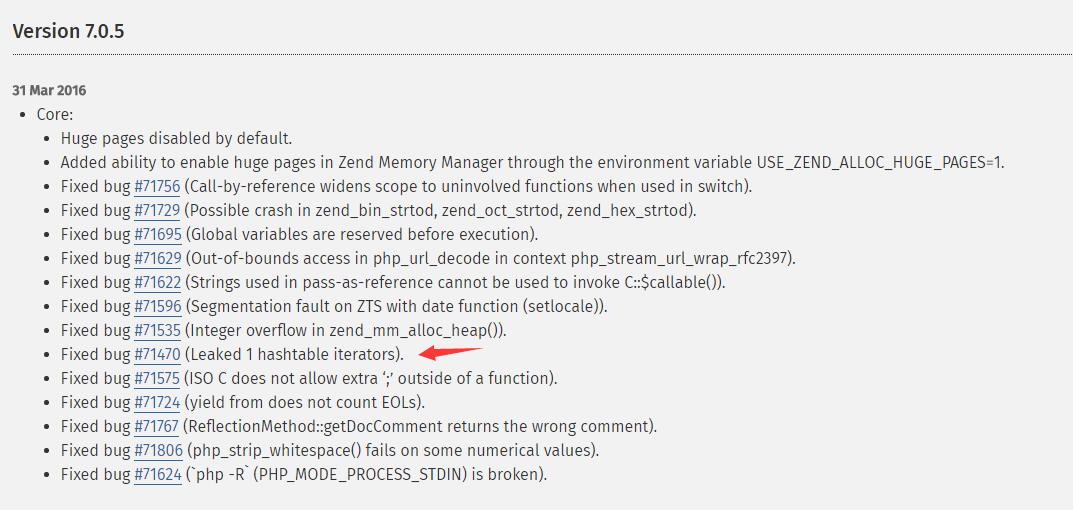This screenshot has width=1073, height=510.
Task: Open bug #71756 link
Action: pos(158,186)
